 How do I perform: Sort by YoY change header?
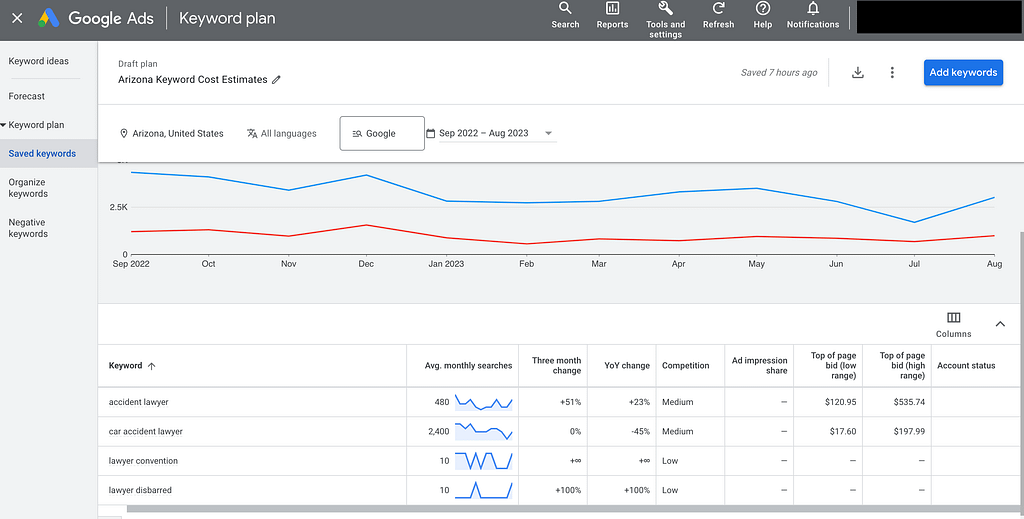coord(627,366)
